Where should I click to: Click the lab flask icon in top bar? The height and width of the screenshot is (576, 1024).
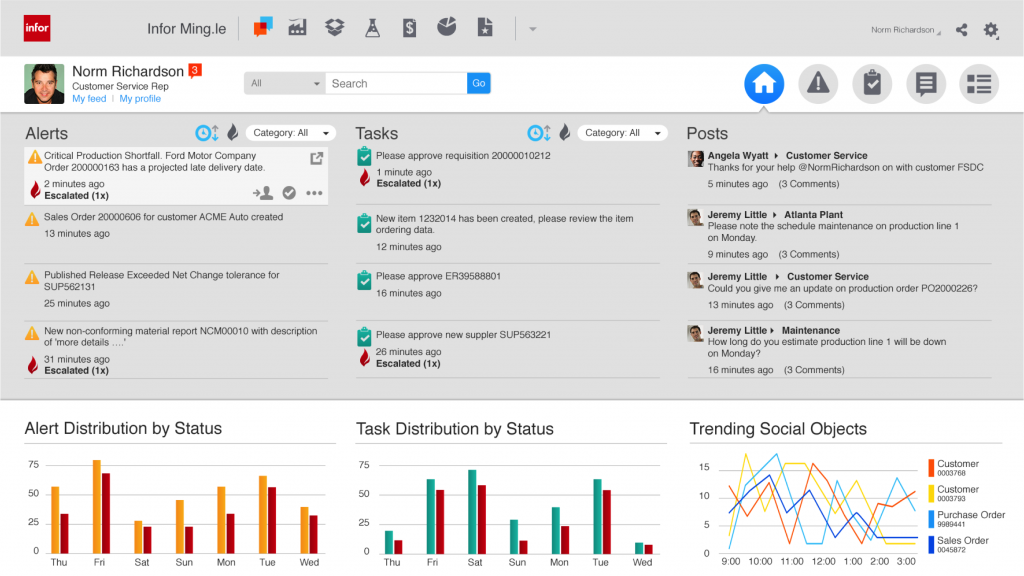pyautogui.click(x=372, y=27)
